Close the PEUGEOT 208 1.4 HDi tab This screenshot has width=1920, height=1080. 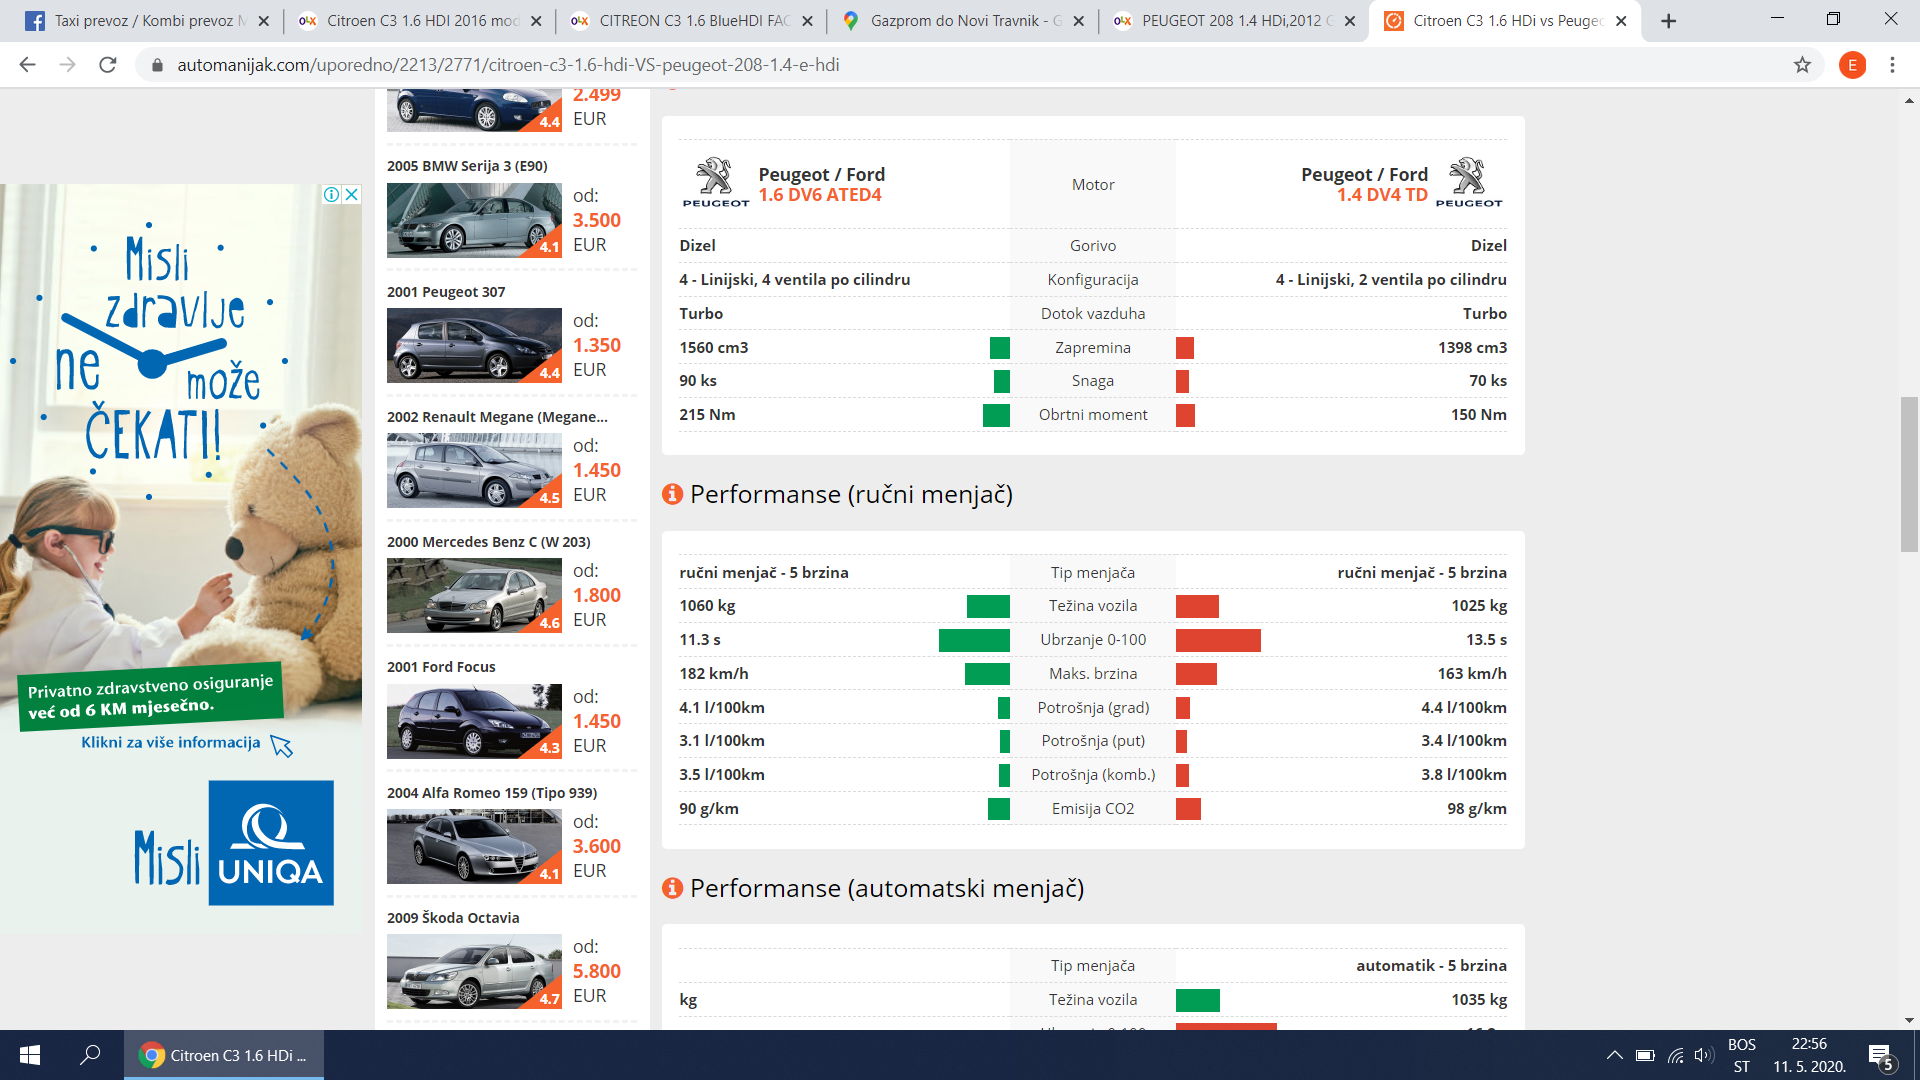pyautogui.click(x=1349, y=21)
